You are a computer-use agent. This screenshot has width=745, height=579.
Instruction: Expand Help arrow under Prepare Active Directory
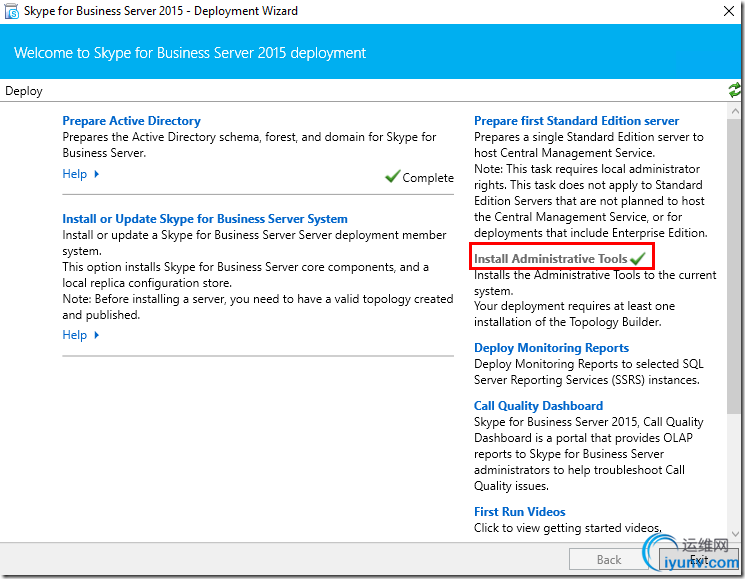coord(97,174)
